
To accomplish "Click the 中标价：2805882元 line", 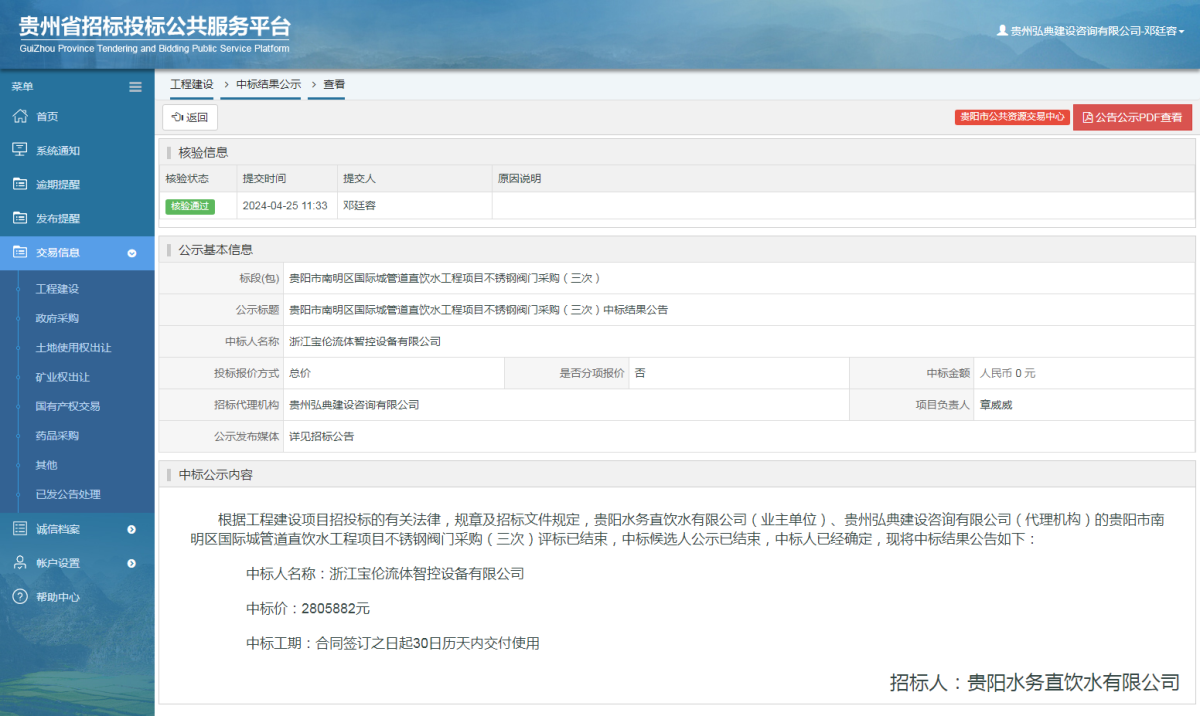I will 308,608.
